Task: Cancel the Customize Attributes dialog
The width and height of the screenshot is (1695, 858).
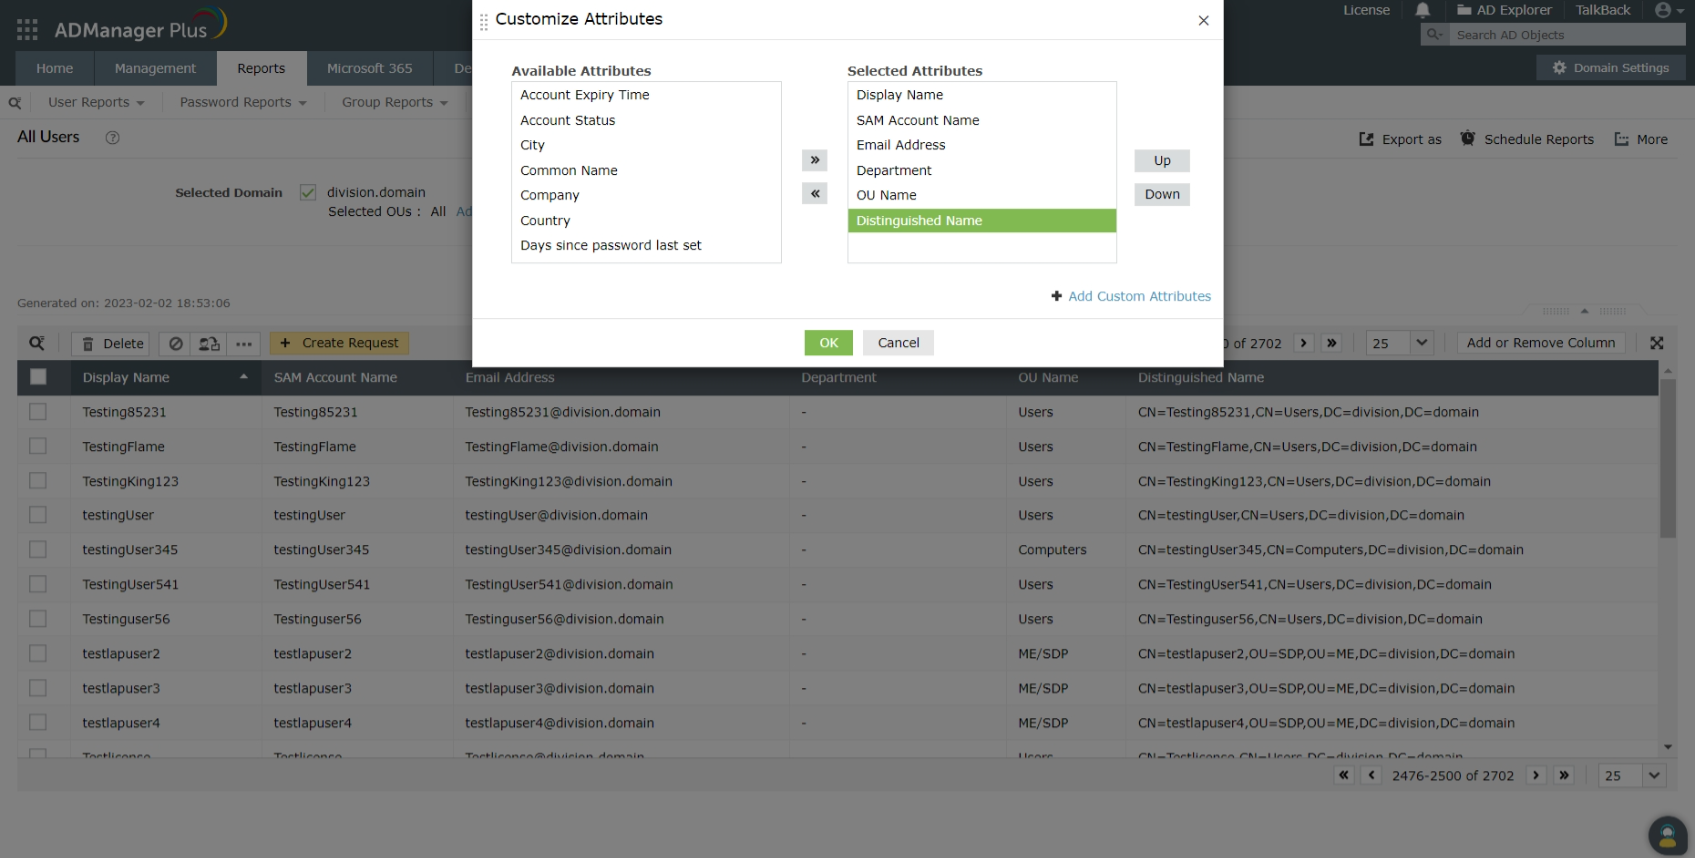Action: 898,343
